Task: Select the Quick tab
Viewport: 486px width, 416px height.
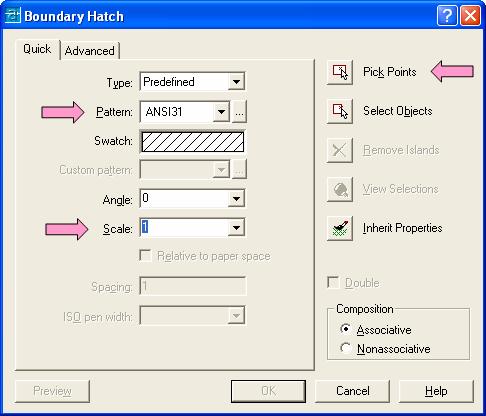Action: [37, 49]
